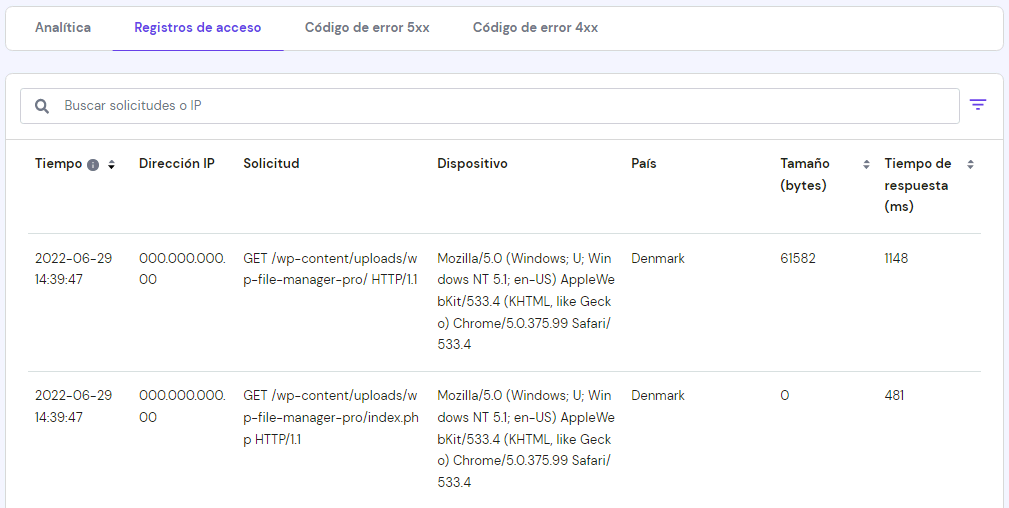Click the 61582 size value
Image resolution: width=1009 pixels, height=508 pixels.
[798, 259]
